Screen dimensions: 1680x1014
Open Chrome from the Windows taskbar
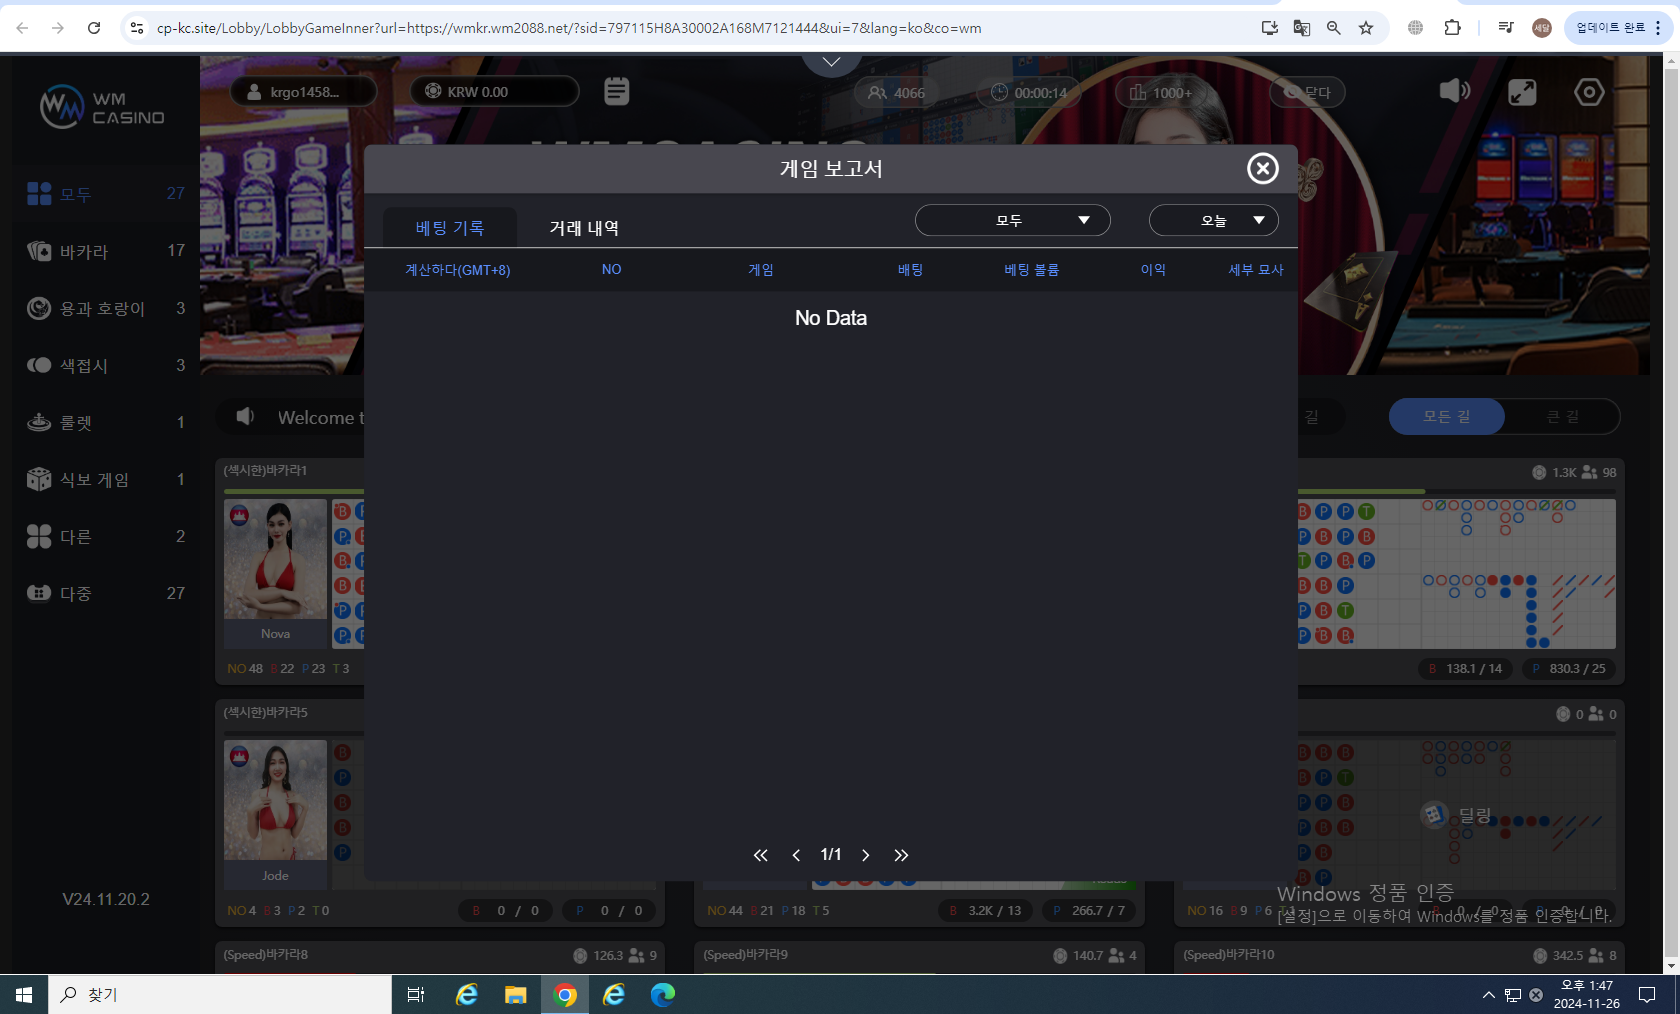[565, 995]
